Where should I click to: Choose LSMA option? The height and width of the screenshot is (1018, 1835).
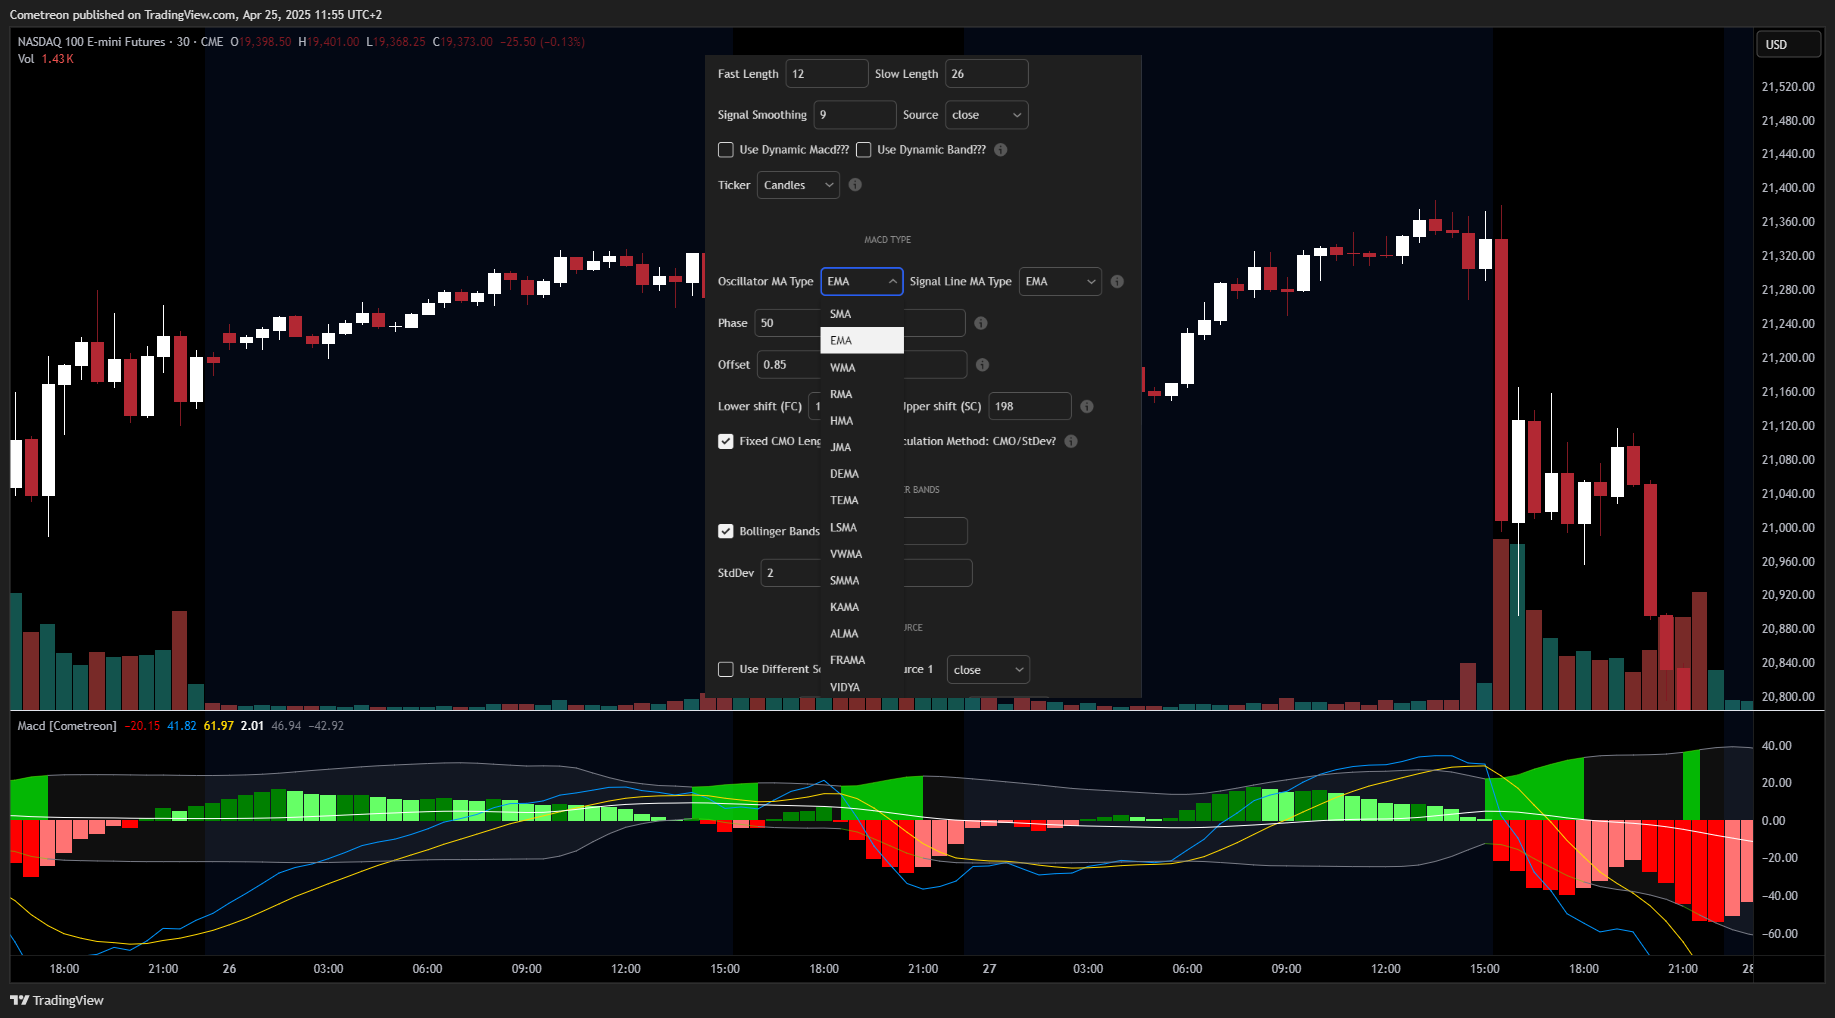(x=862, y=527)
